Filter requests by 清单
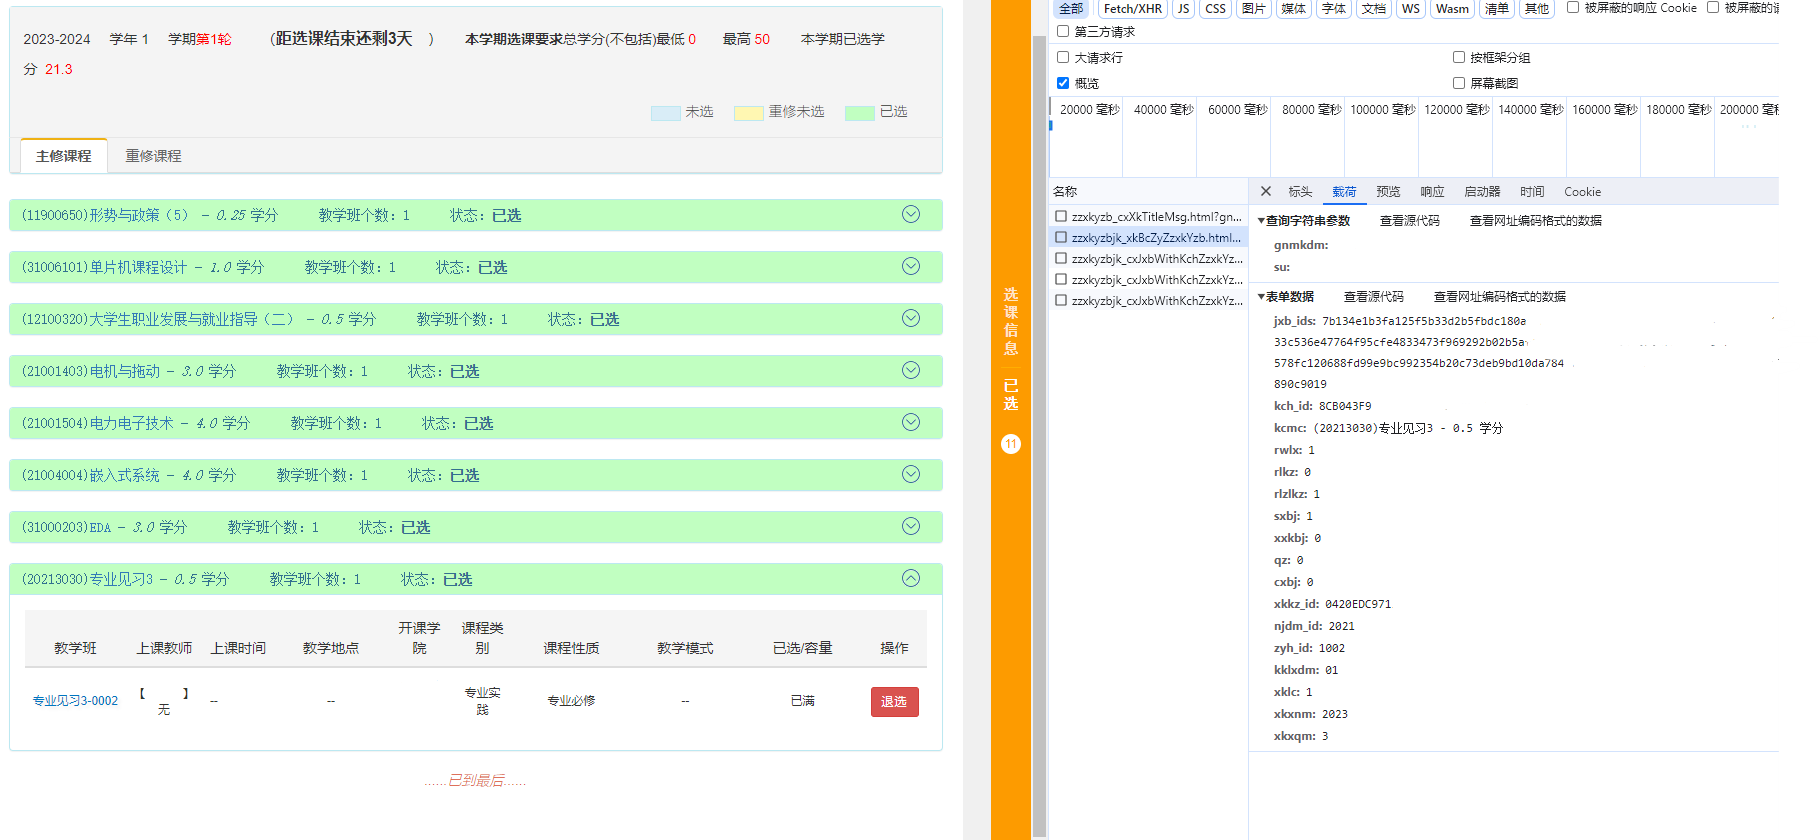Image resolution: width=1818 pixels, height=840 pixels. (x=1496, y=8)
